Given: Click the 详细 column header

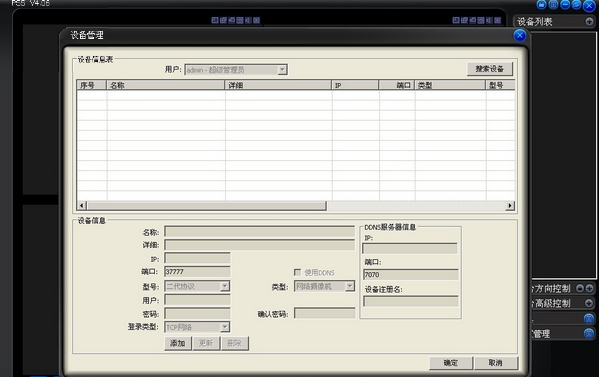Looking at the screenshot, I should [x=278, y=85].
